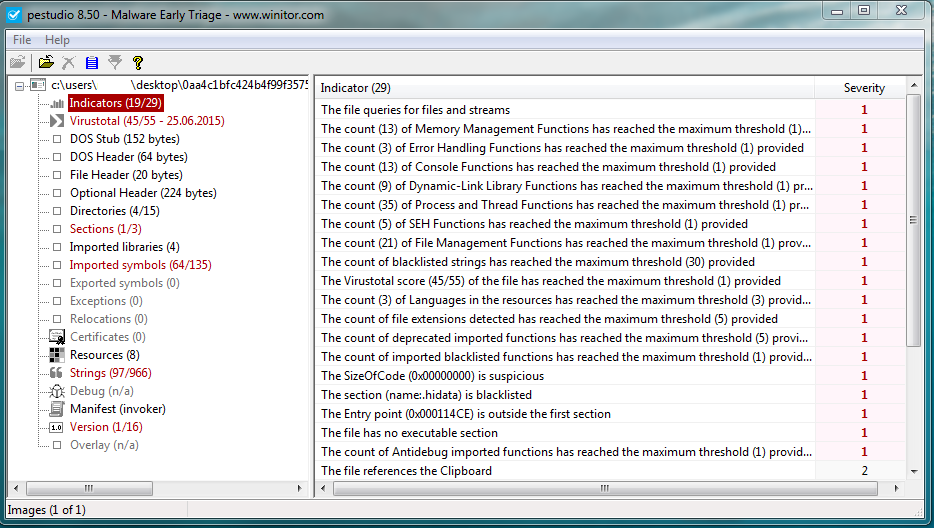This screenshot has height=528, width=934.
Task: Select Sections (1/3) tree item
Action: 105,229
